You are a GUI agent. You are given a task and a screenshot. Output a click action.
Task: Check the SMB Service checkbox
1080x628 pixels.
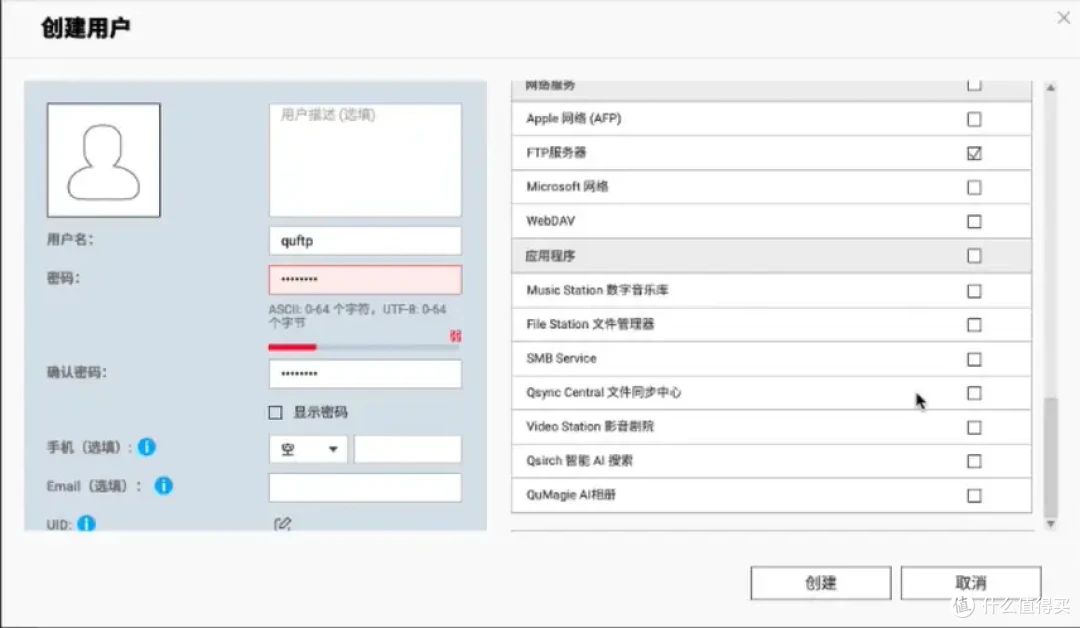click(x=974, y=359)
